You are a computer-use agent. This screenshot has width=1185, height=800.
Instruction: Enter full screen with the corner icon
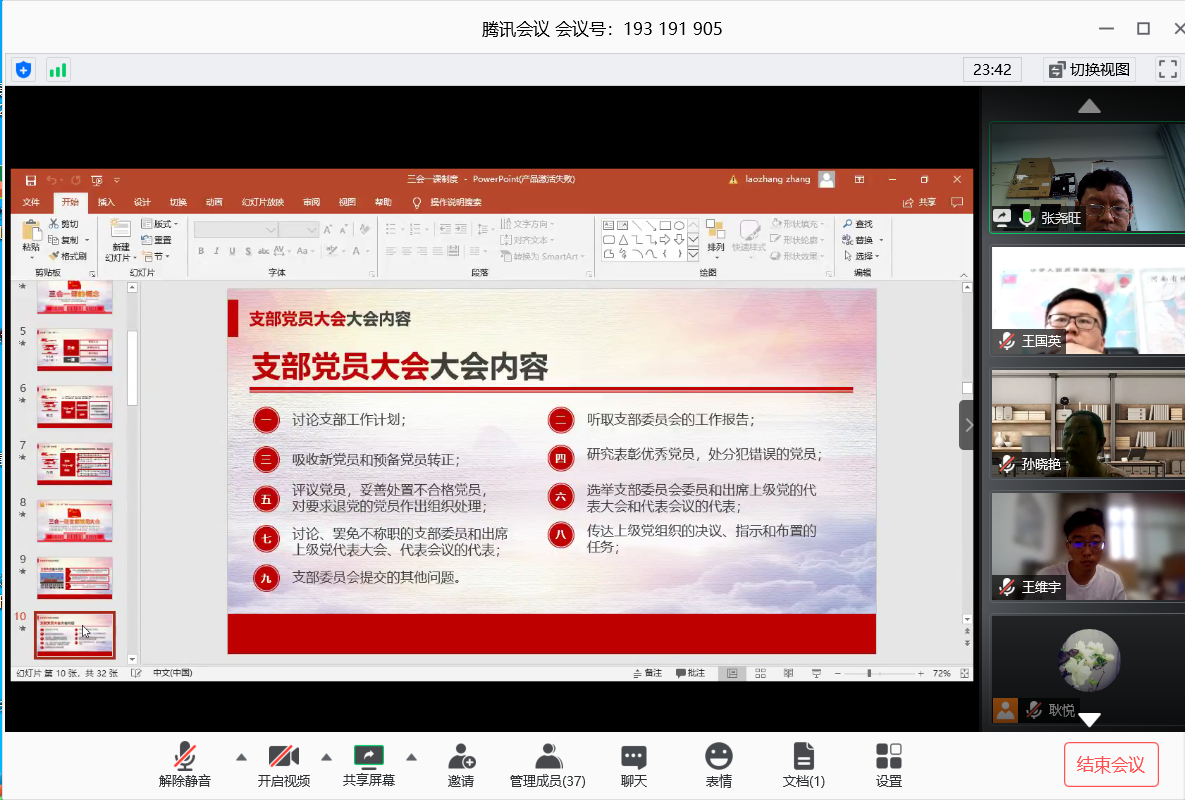click(x=1167, y=69)
